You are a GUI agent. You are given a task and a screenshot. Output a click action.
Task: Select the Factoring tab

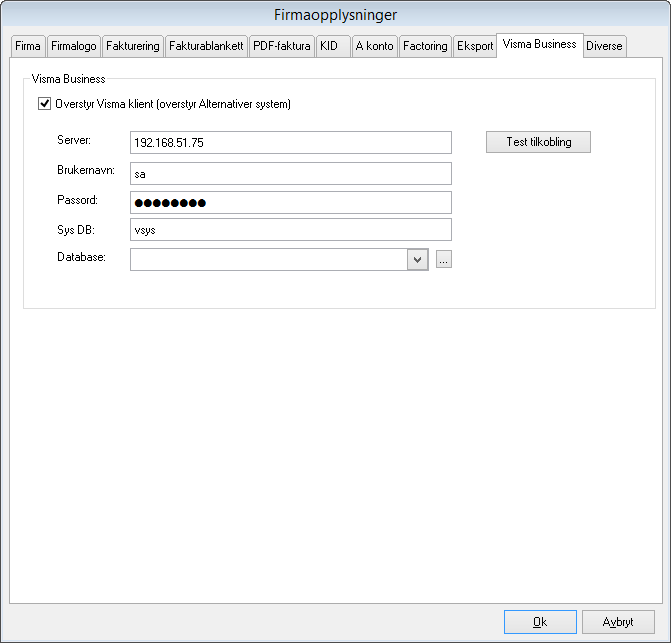pyautogui.click(x=425, y=46)
